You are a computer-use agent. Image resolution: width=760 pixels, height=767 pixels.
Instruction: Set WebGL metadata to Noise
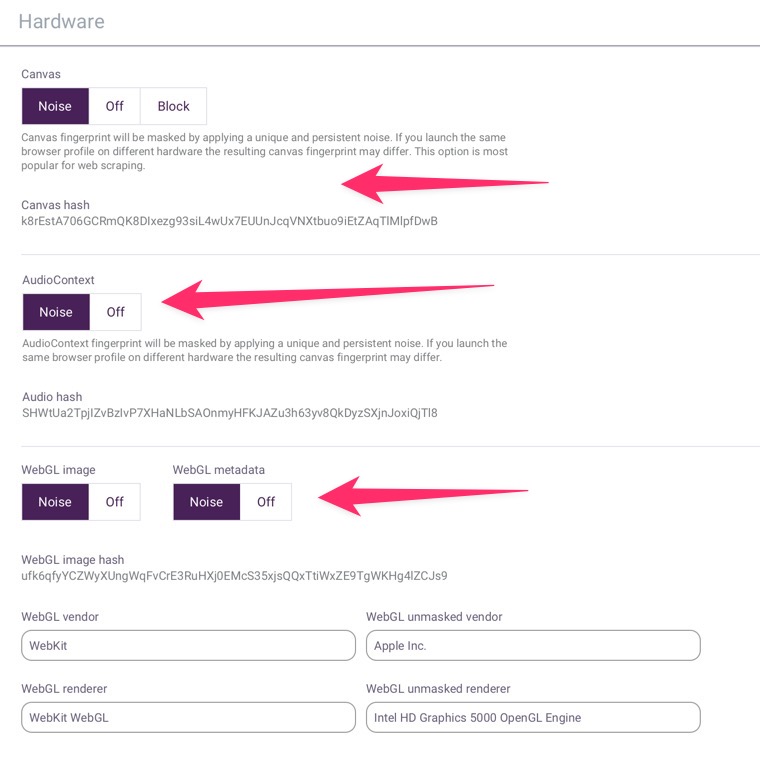point(206,502)
